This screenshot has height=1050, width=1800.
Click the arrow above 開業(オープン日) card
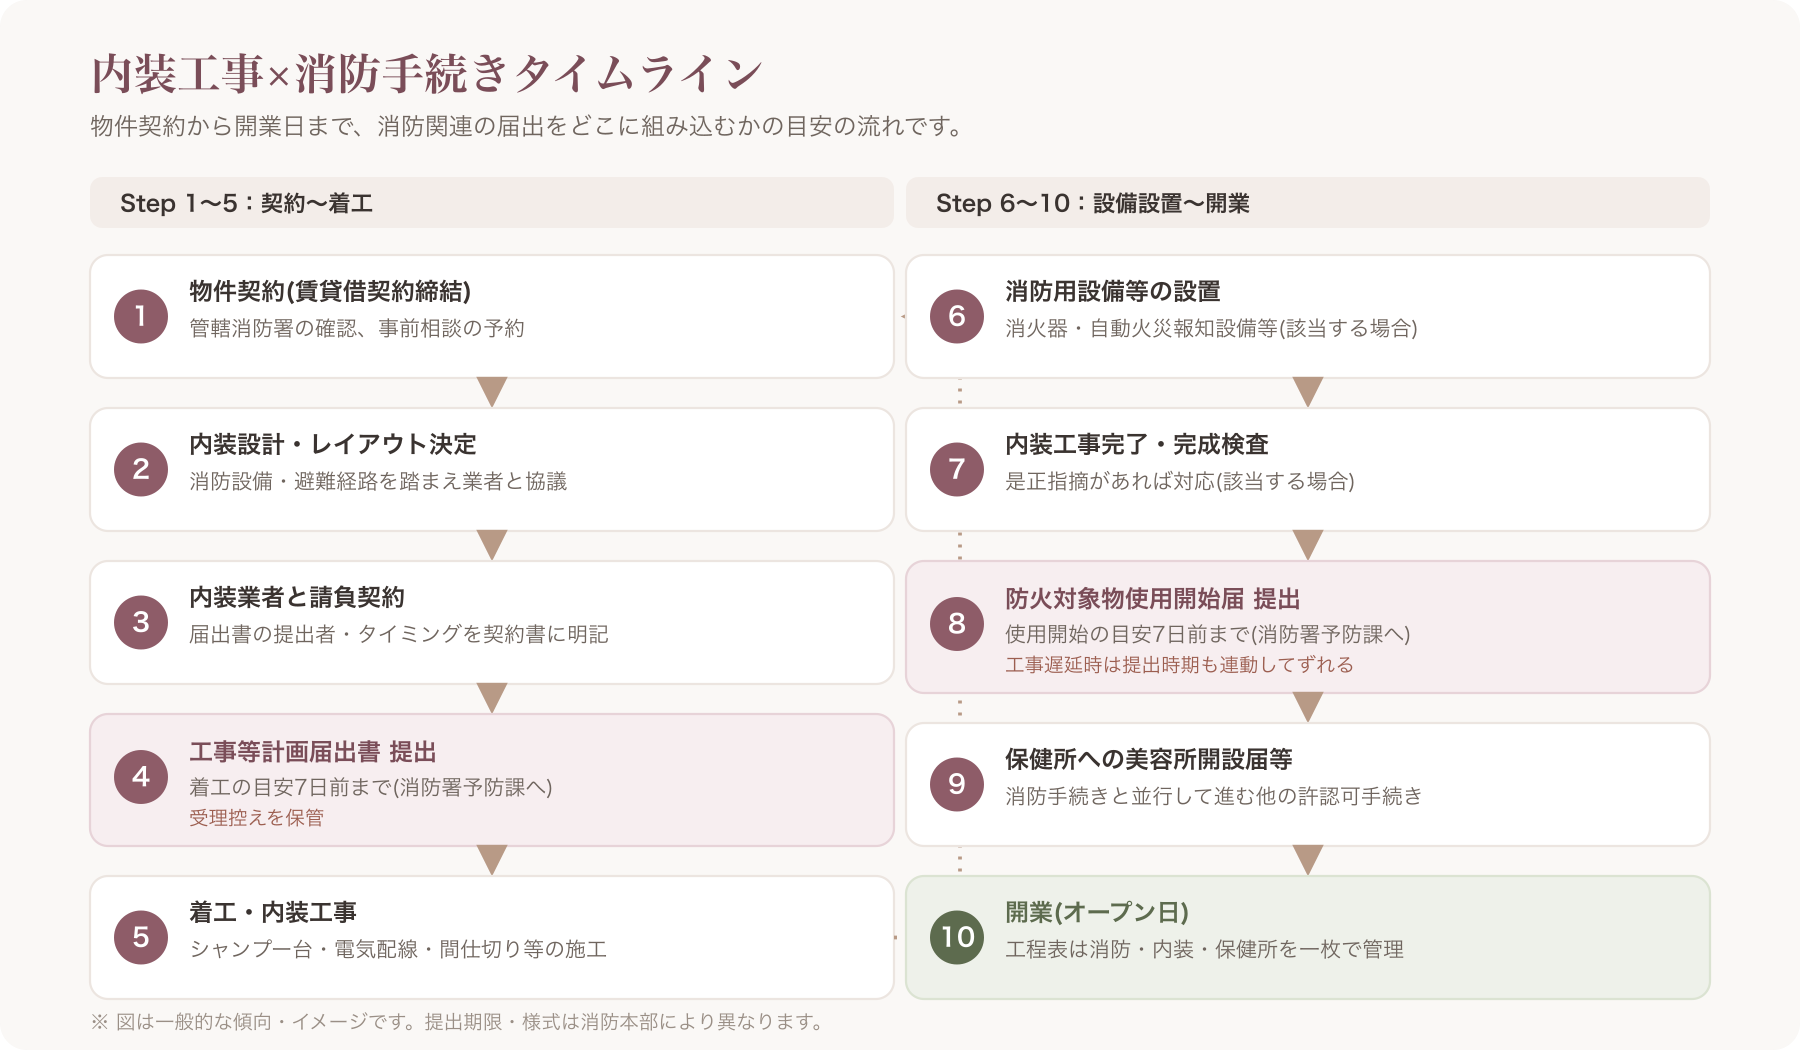click(1308, 860)
